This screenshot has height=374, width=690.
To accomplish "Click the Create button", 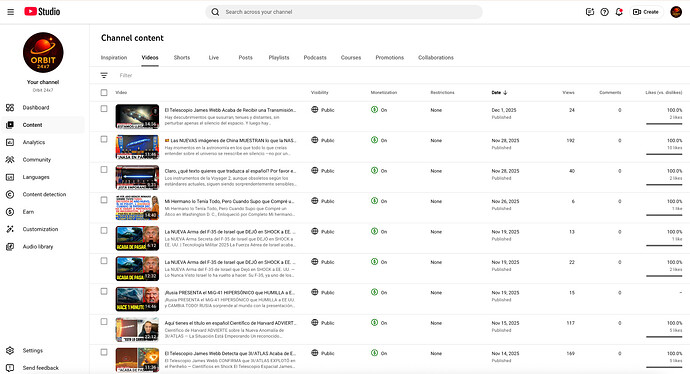I will 646,12.
